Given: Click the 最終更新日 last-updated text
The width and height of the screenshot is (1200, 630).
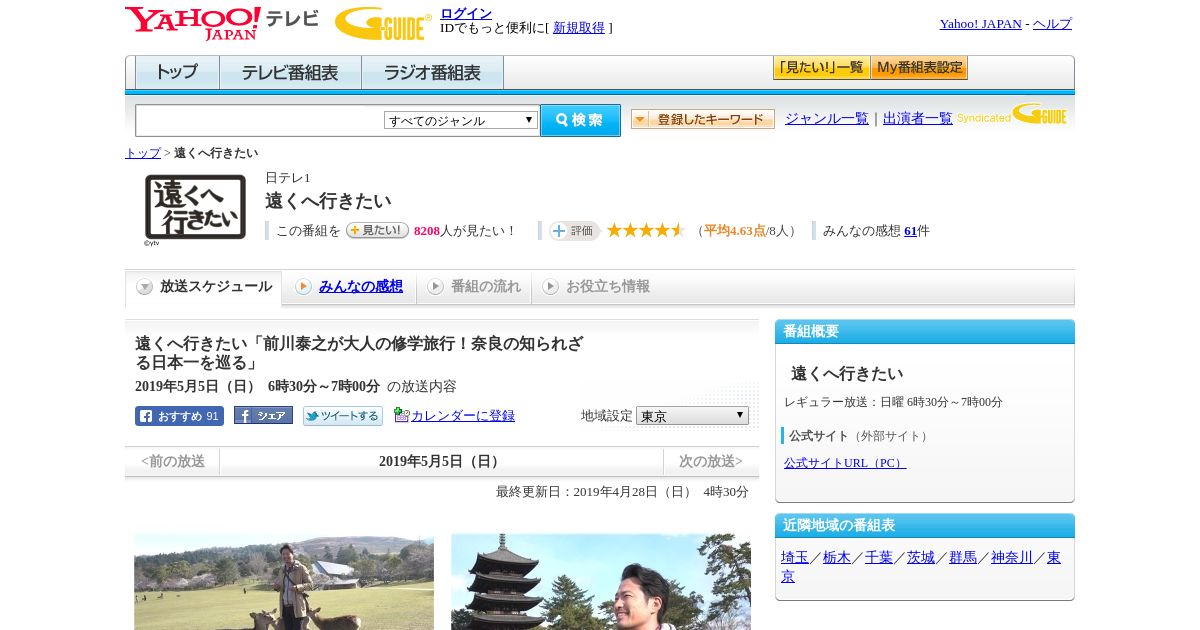Looking at the screenshot, I should 622,492.
